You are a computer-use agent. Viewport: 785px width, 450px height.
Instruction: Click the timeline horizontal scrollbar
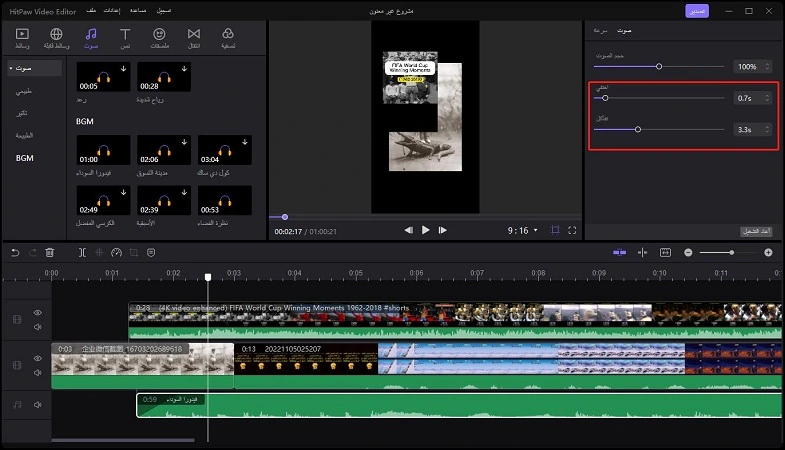pyautogui.click(x=123, y=440)
